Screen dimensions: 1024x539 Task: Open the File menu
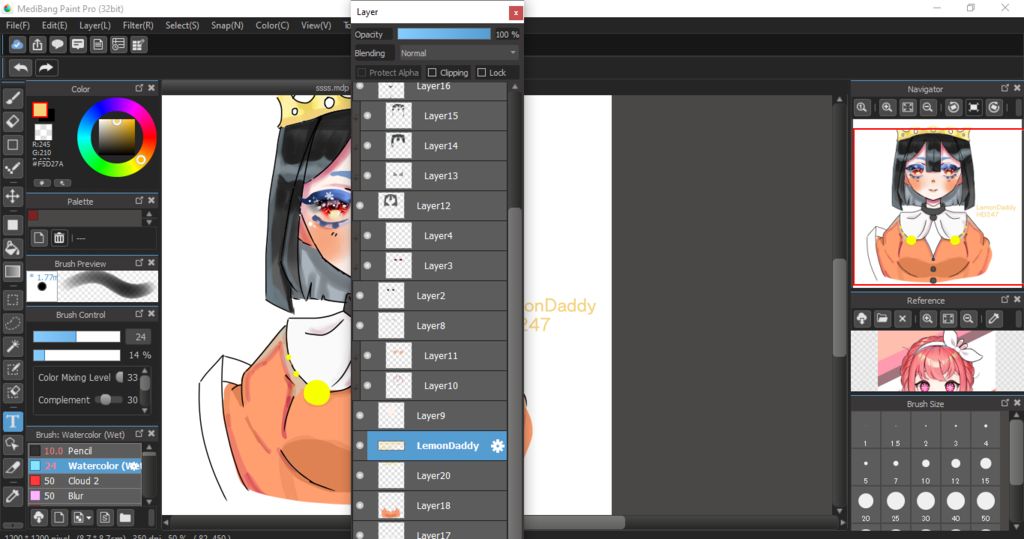(18, 25)
